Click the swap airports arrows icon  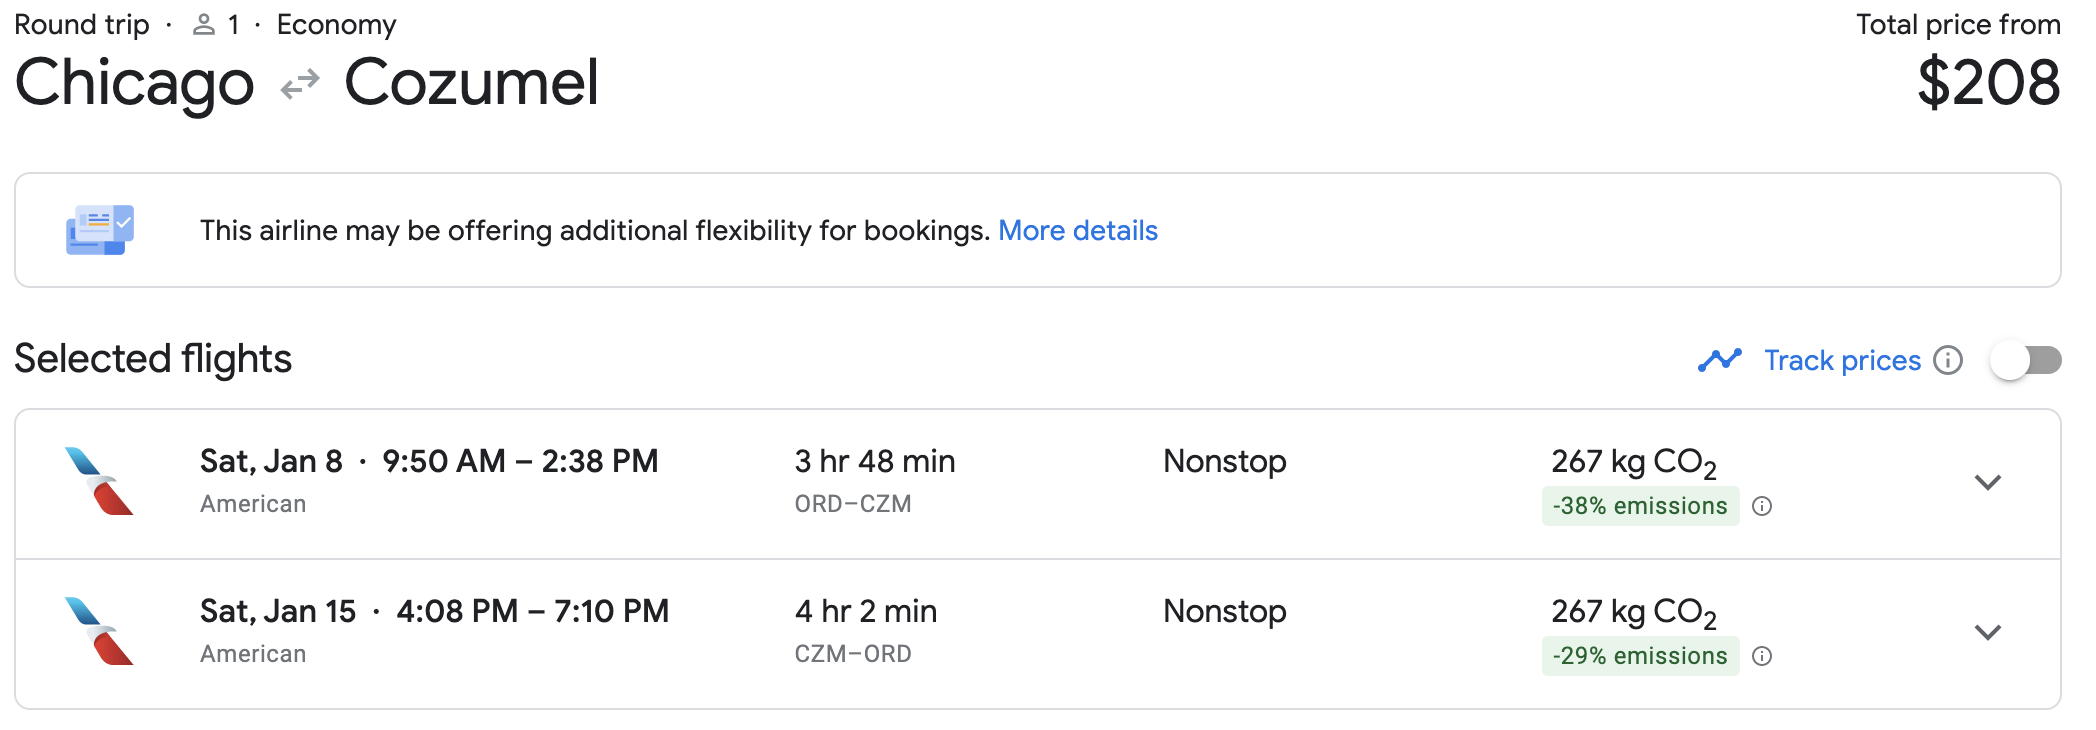(x=301, y=84)
